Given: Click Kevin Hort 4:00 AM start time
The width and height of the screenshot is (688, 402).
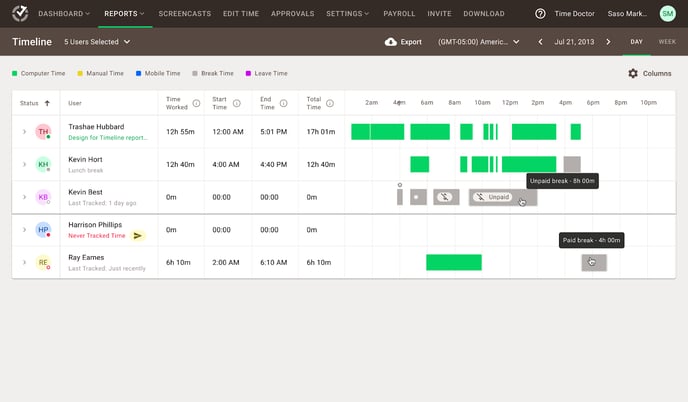Looking at the screenshot, I should click(226, 165).
